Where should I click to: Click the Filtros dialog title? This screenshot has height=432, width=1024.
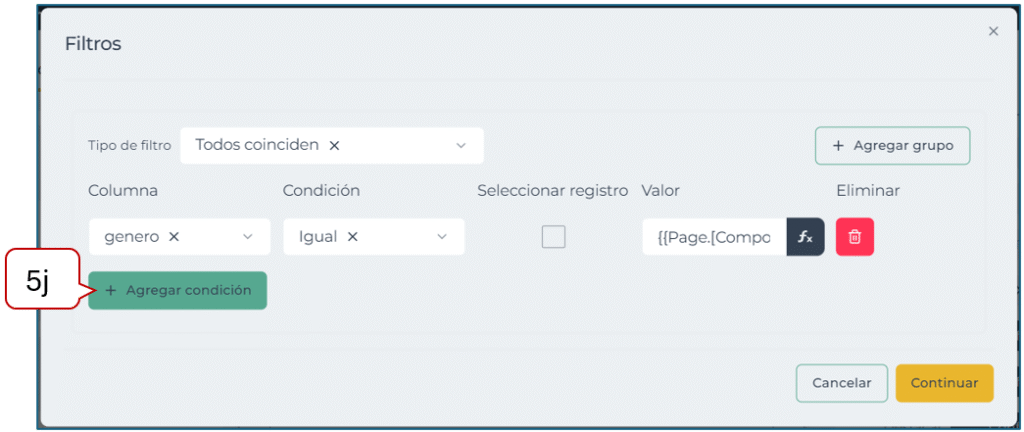point(93,44)
